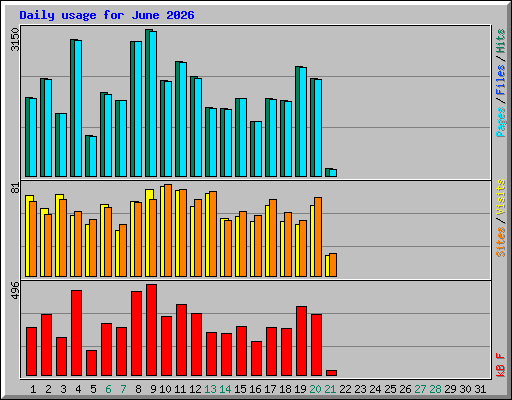Click day label 25 on the x-axis
The height and width of the screenshot is (400, 512).
(390, 389)
